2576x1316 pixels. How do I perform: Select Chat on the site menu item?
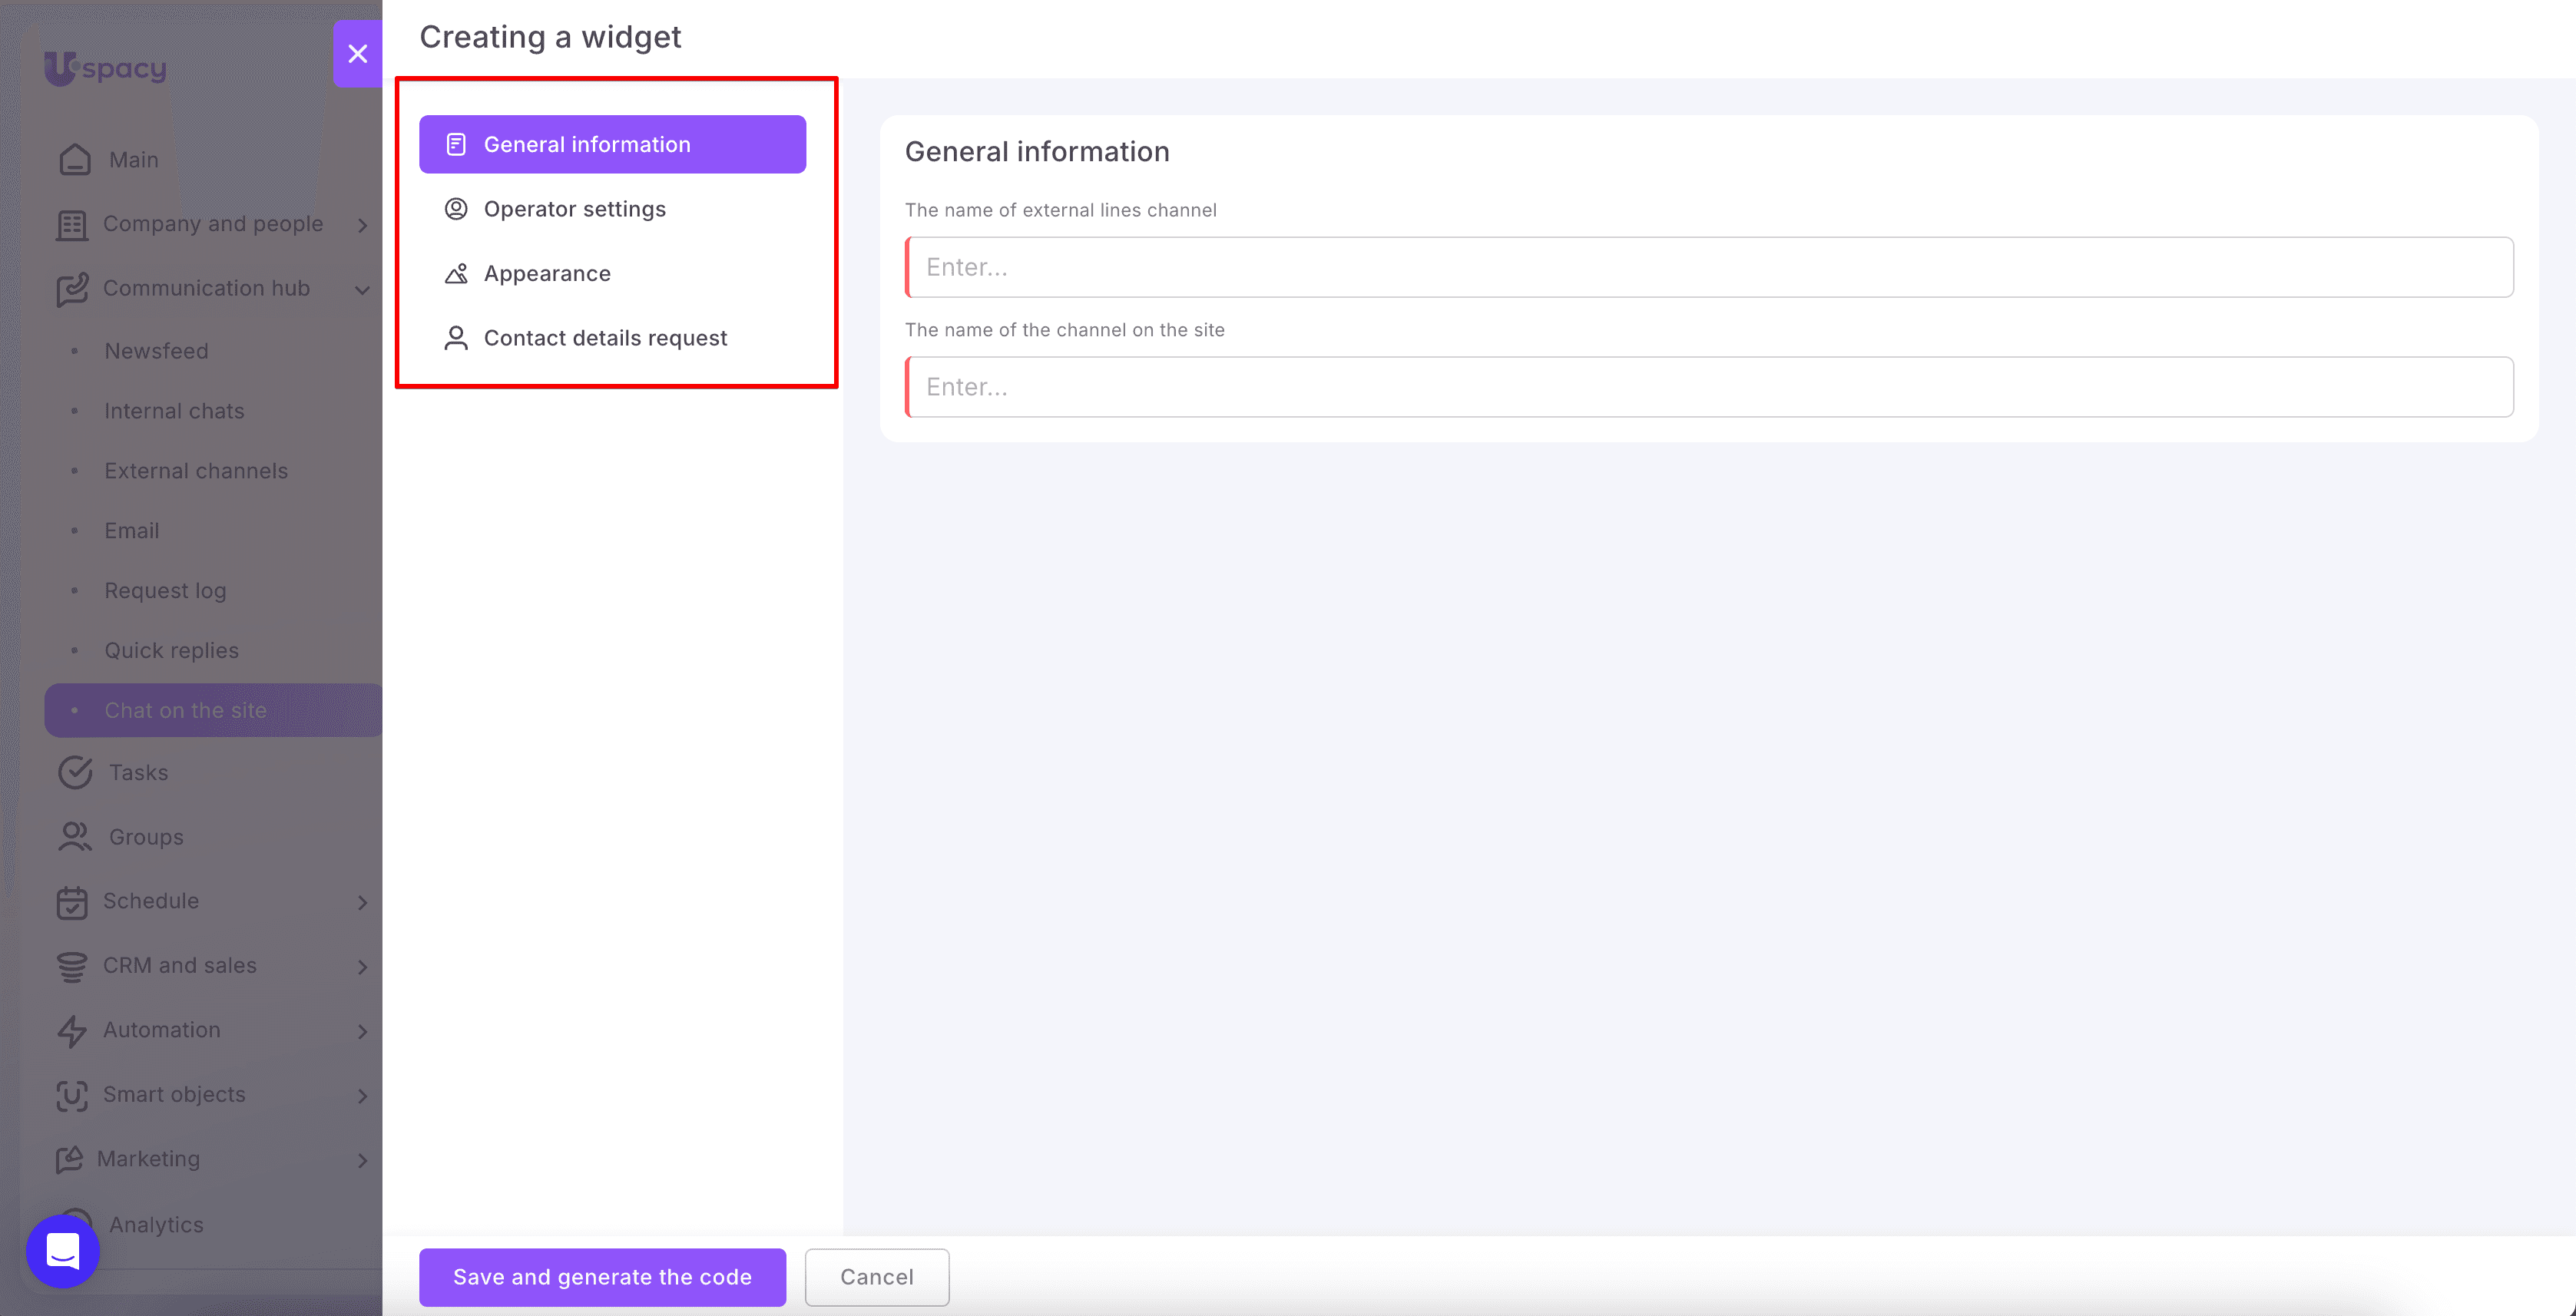click(214, 711)
